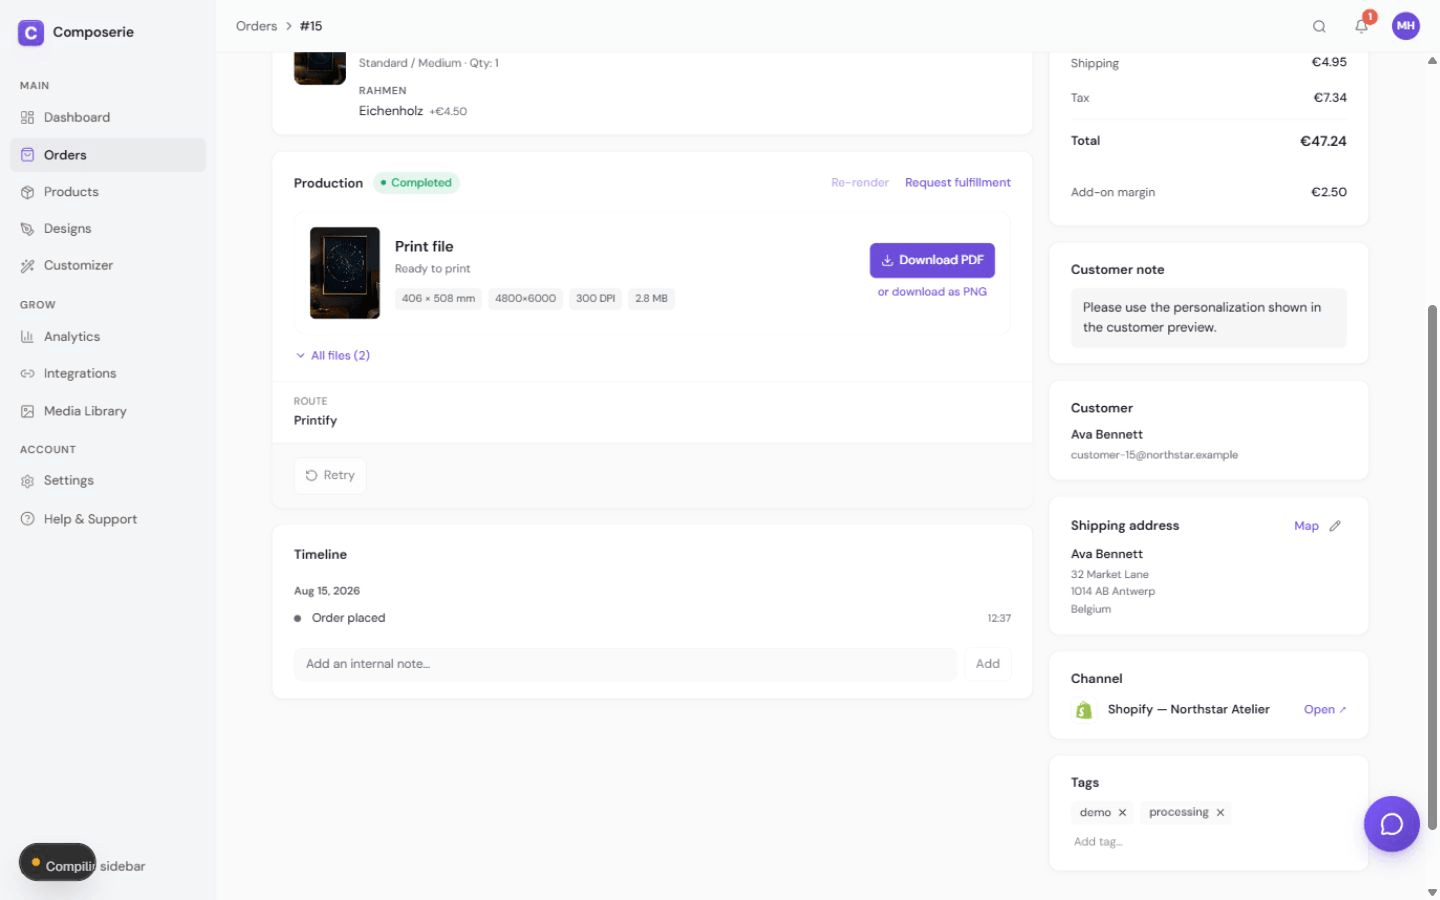Open Products section

coord(108,192)
